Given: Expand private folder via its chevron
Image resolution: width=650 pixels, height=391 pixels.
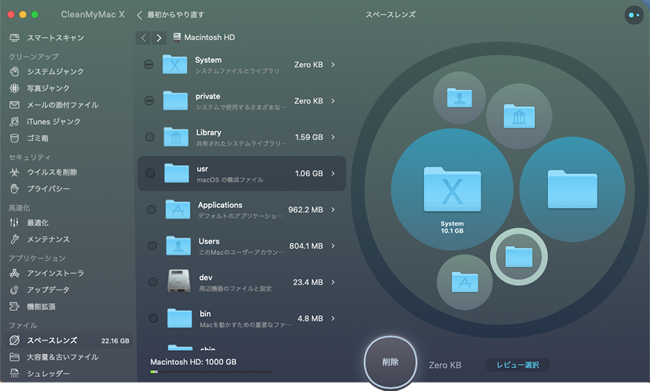Looking at the screenshot, I should (333, 101).
